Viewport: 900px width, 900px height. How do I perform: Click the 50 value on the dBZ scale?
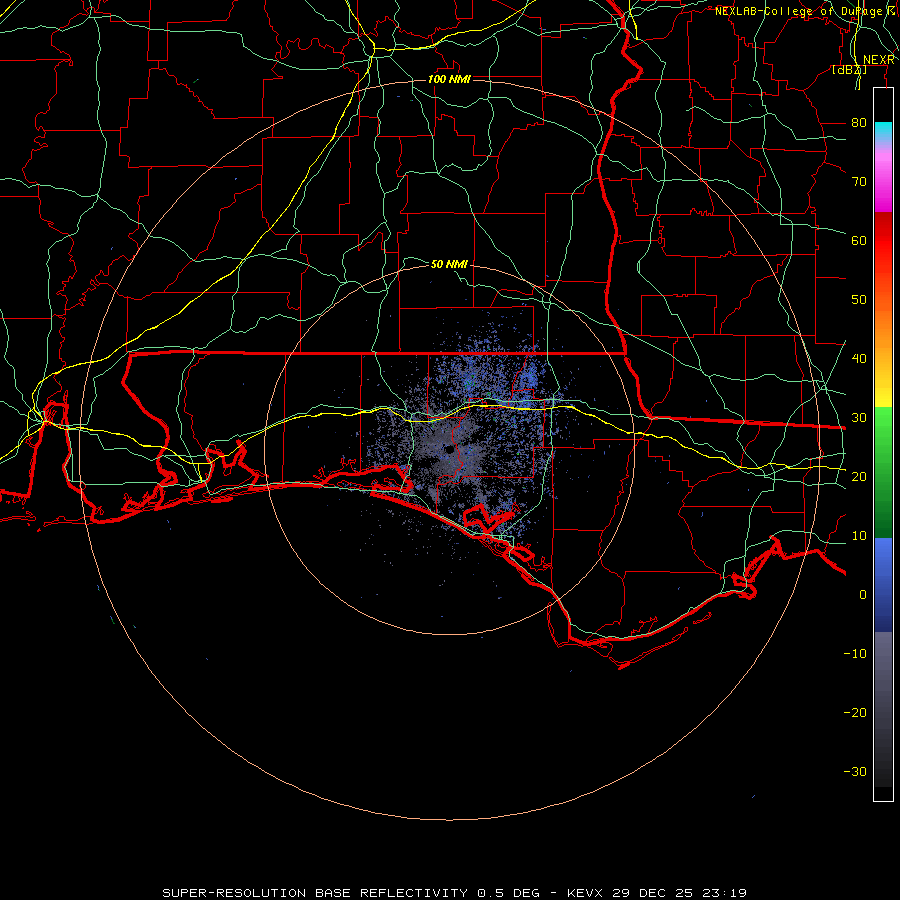pyautogui.click(x=859, y=300)
